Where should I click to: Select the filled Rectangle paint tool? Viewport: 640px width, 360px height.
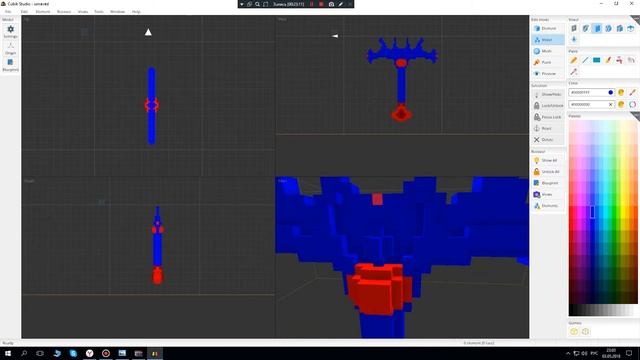597,60
